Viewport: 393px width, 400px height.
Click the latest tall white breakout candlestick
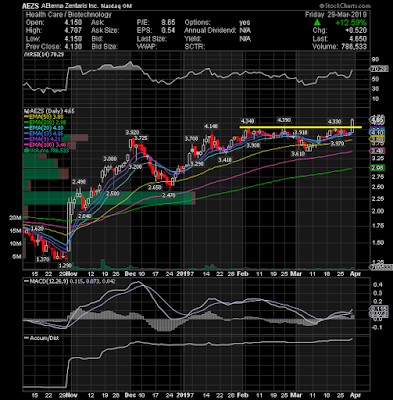(353, 125)
